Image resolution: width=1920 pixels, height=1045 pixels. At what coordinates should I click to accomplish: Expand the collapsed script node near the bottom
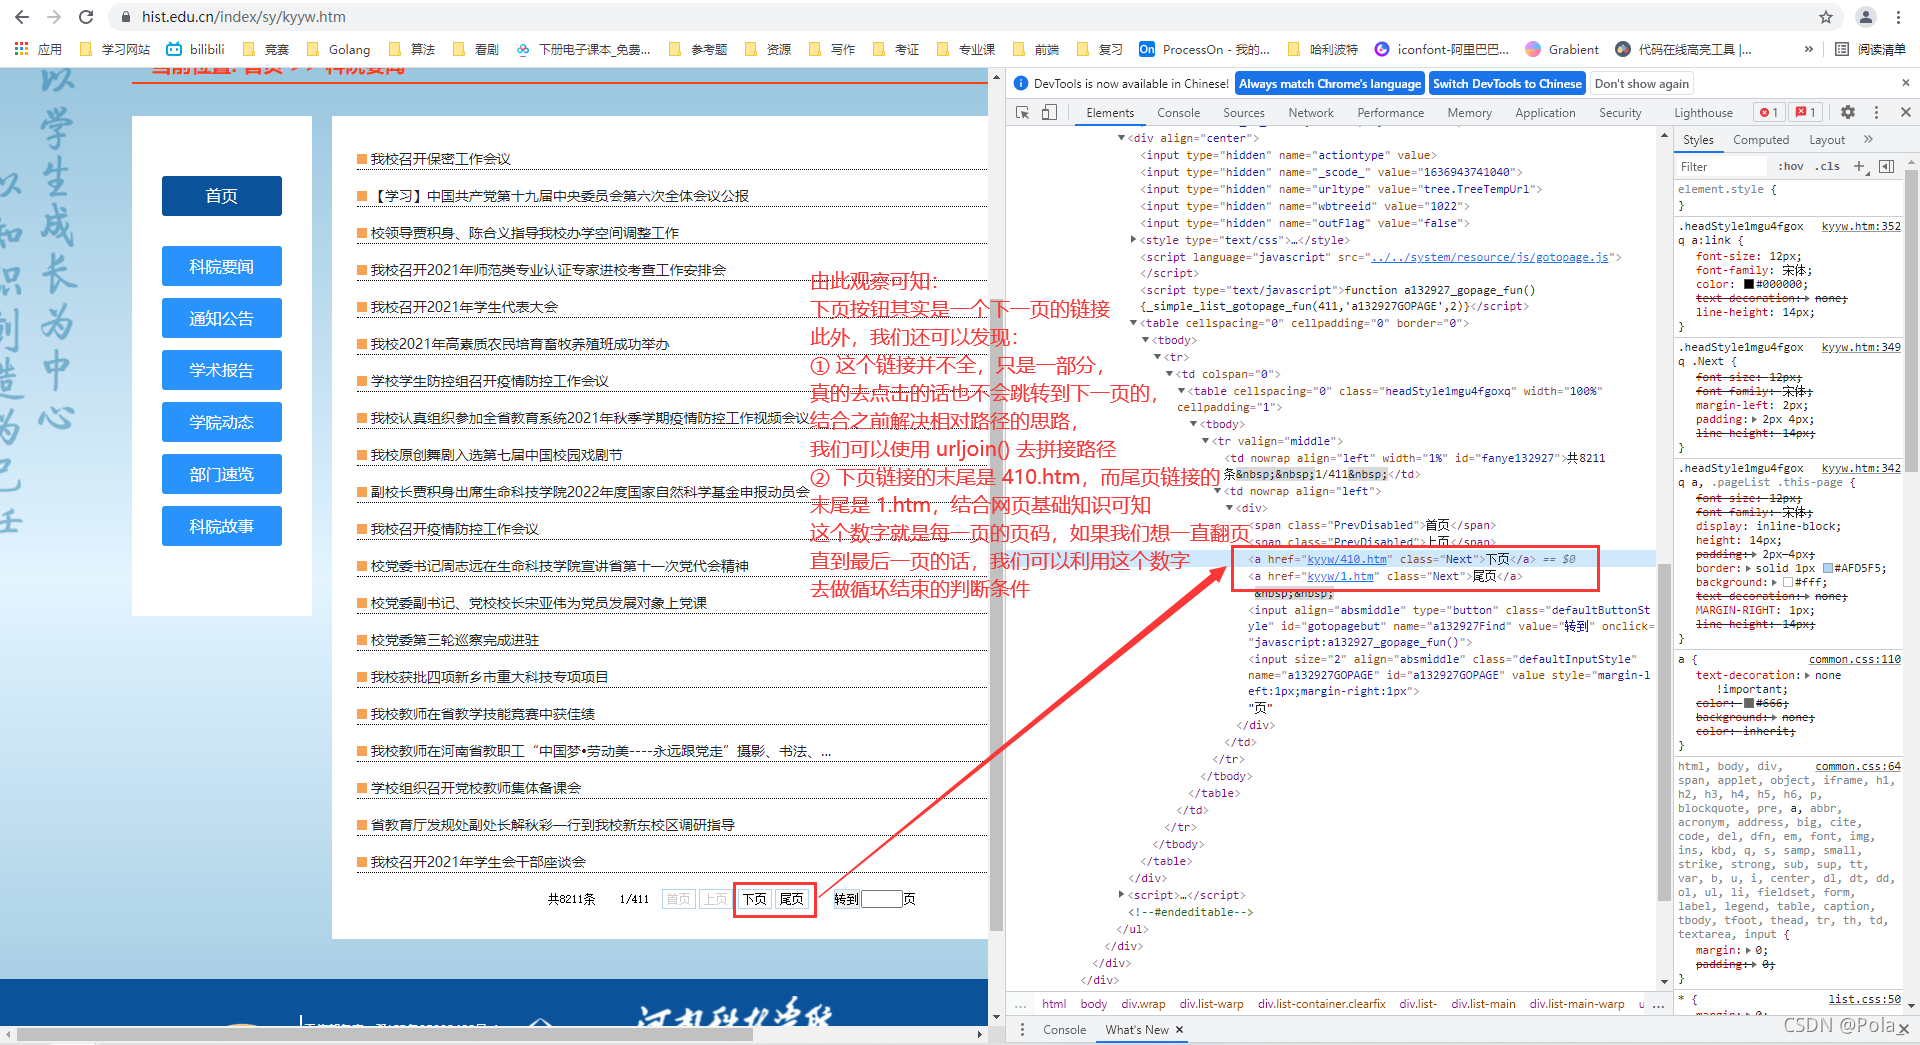tap(1121, 895)
